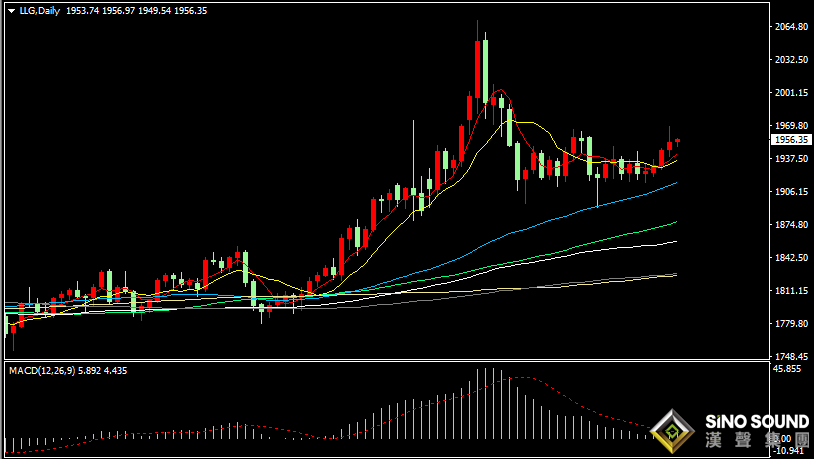Image resolution: width=814 pixels, height=459 pixels.
Task: Click the MACD(12,26,9) indicator label
Action: (x=42, y=371)
